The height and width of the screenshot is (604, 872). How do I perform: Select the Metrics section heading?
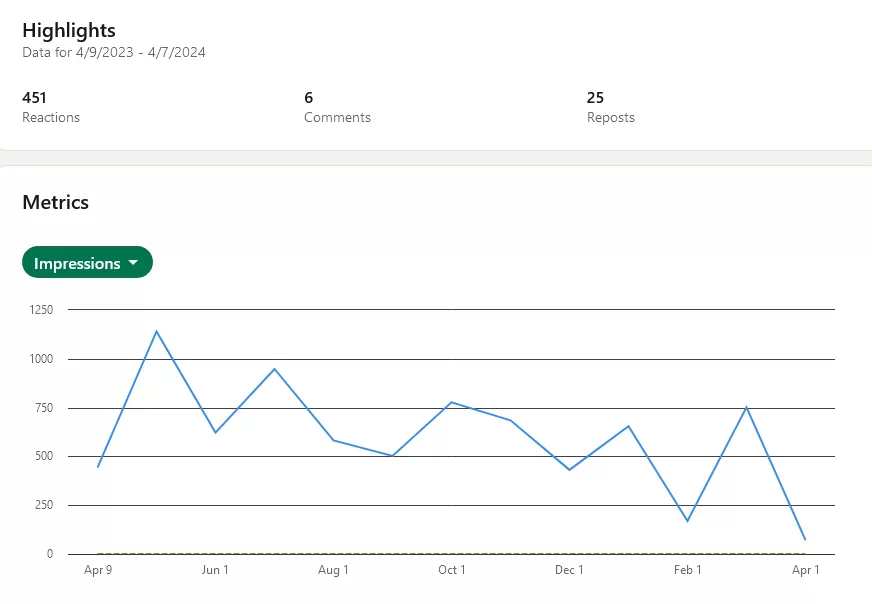pos(55,202)
